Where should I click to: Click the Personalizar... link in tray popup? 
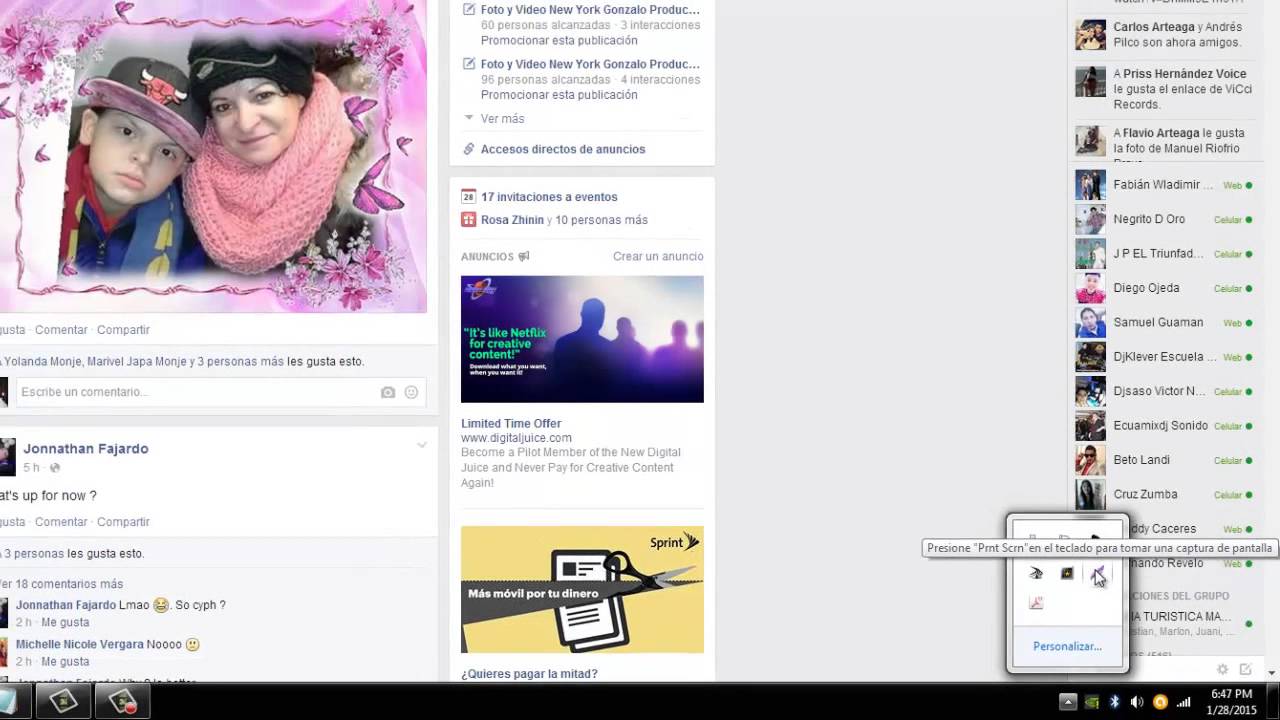1067,647
